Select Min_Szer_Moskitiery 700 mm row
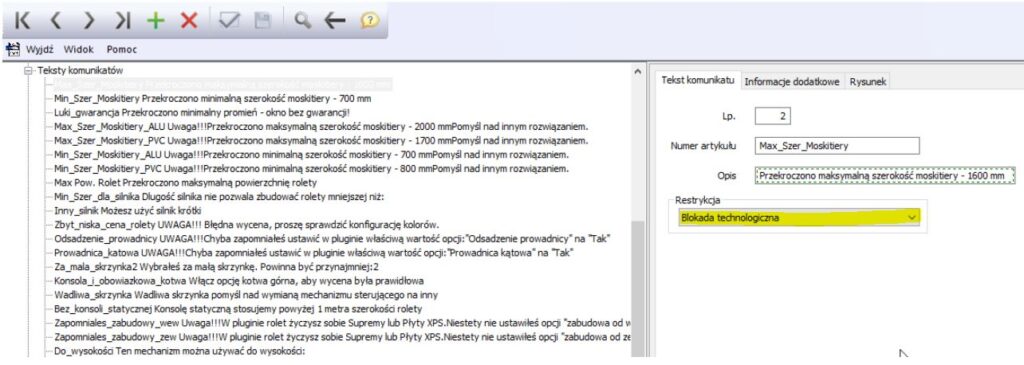The width and height of the screenshot is (1024, 365). pos(213,99)
